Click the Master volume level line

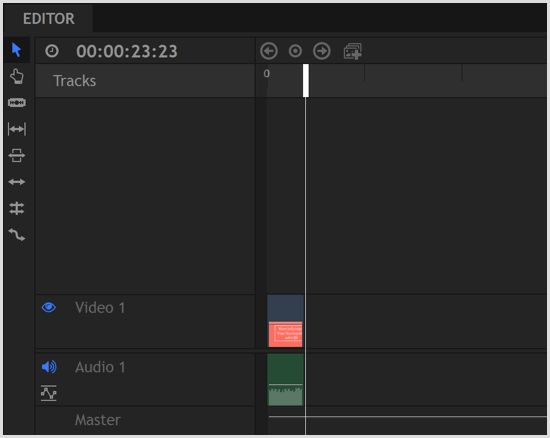click(x=407, y=417)
